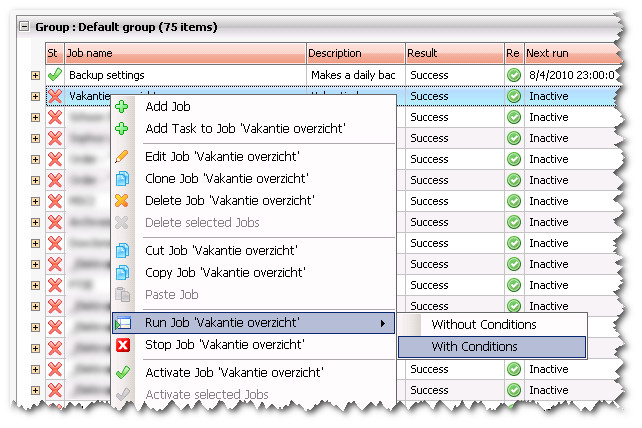Click pencil icon beside Edit Job
Image resolution: width=642 pixels, height=428 pixels.
tap(122, 157)
